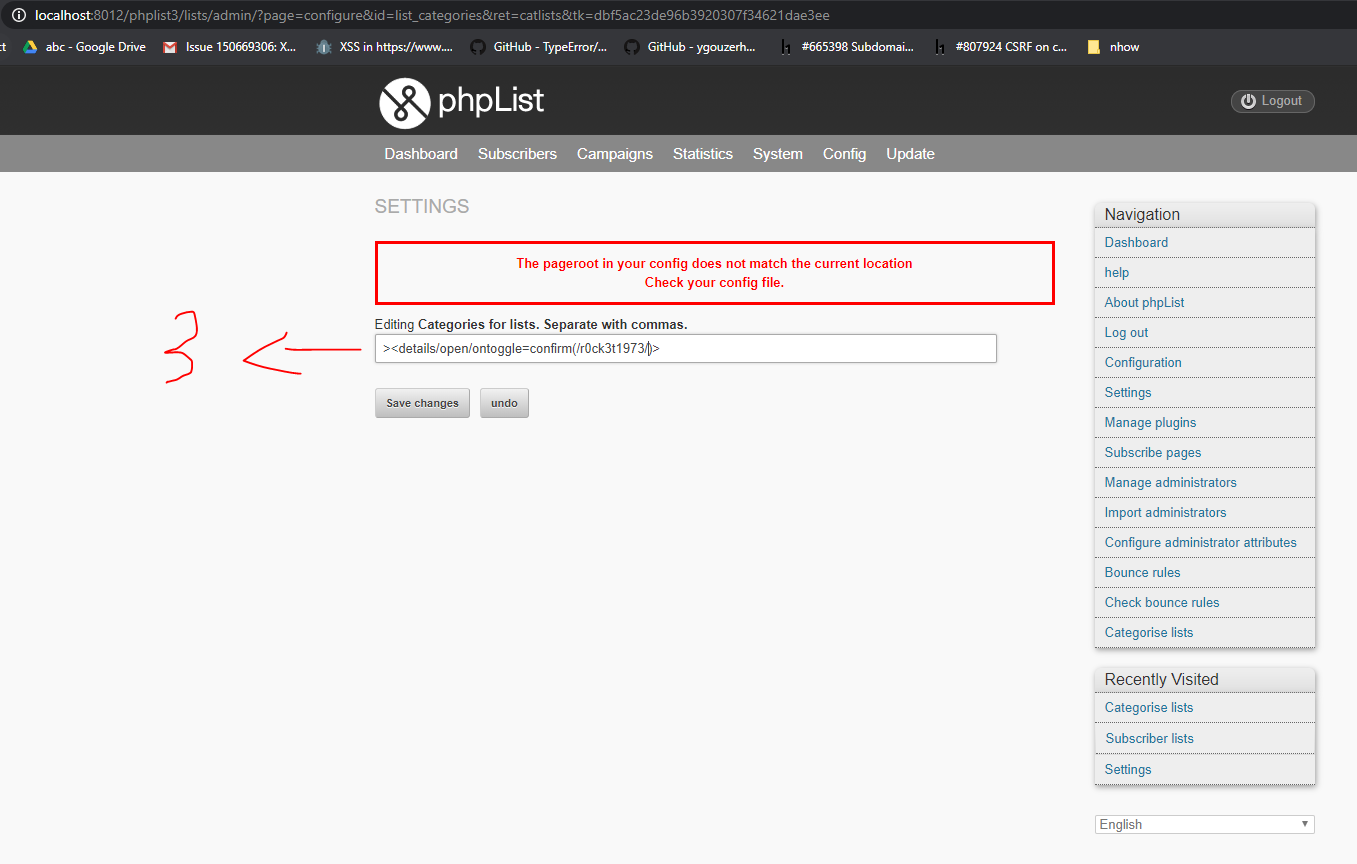This screenshot has width=1357, height=864.
Task: Open Subscribe pages link
Action: tap(1153, 452)
